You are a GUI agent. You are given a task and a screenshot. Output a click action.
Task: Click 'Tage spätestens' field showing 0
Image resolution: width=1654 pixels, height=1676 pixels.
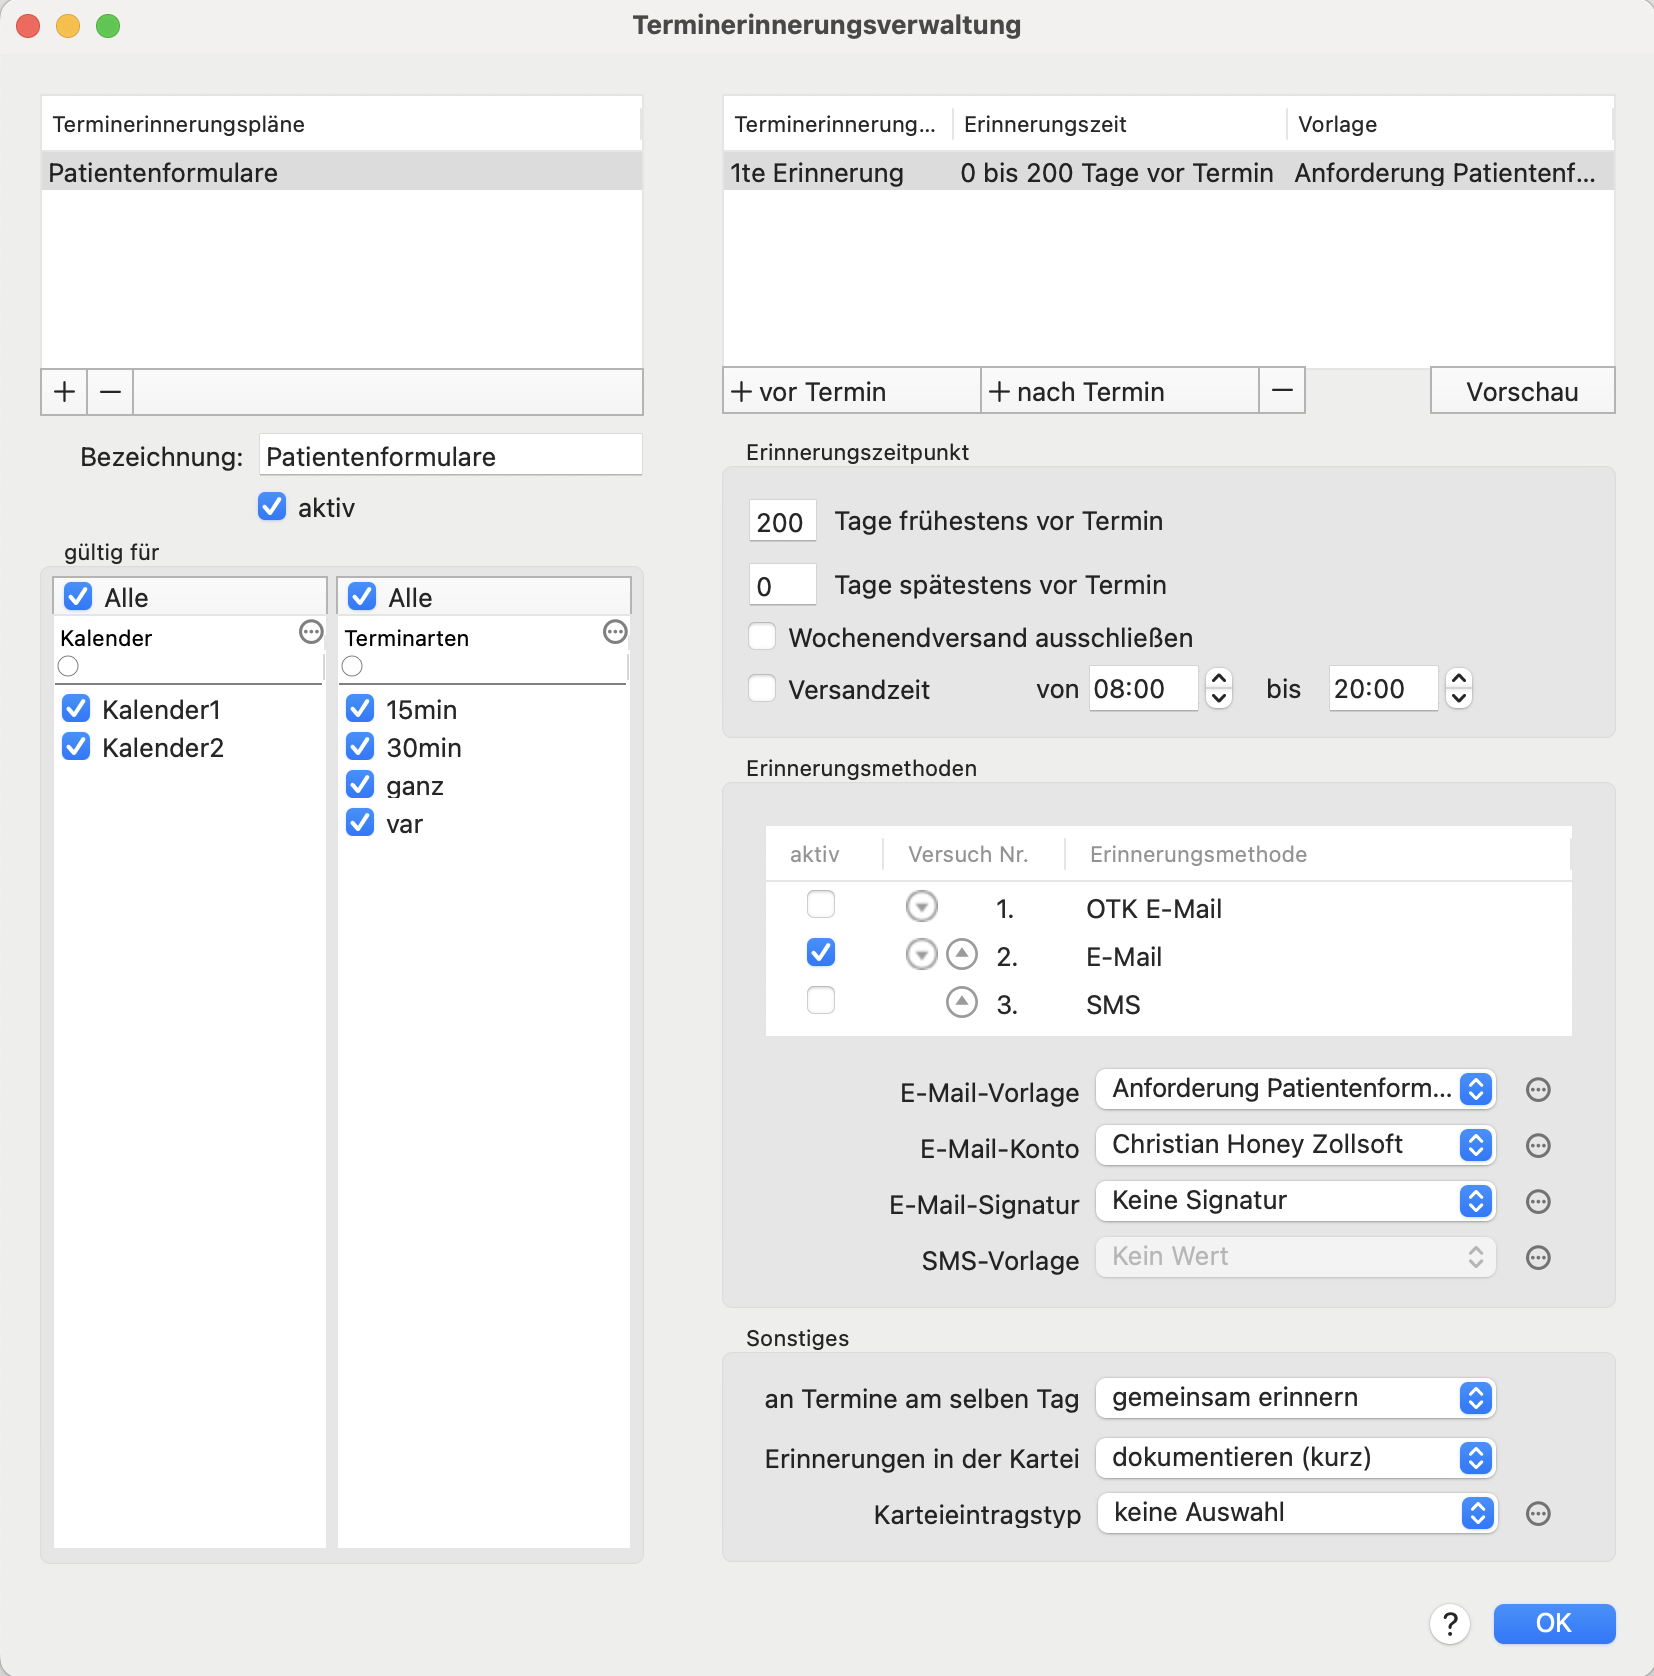point(782,585)
